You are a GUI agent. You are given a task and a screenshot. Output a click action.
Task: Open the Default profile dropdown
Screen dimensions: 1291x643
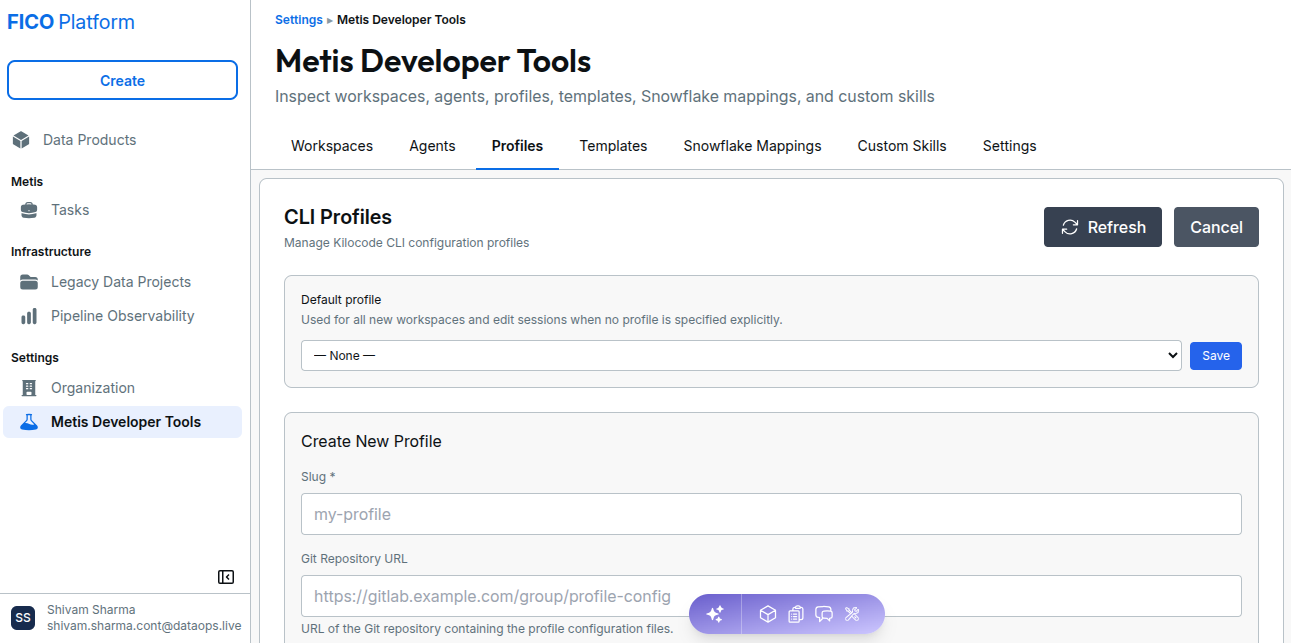click(x=741, y=355)
